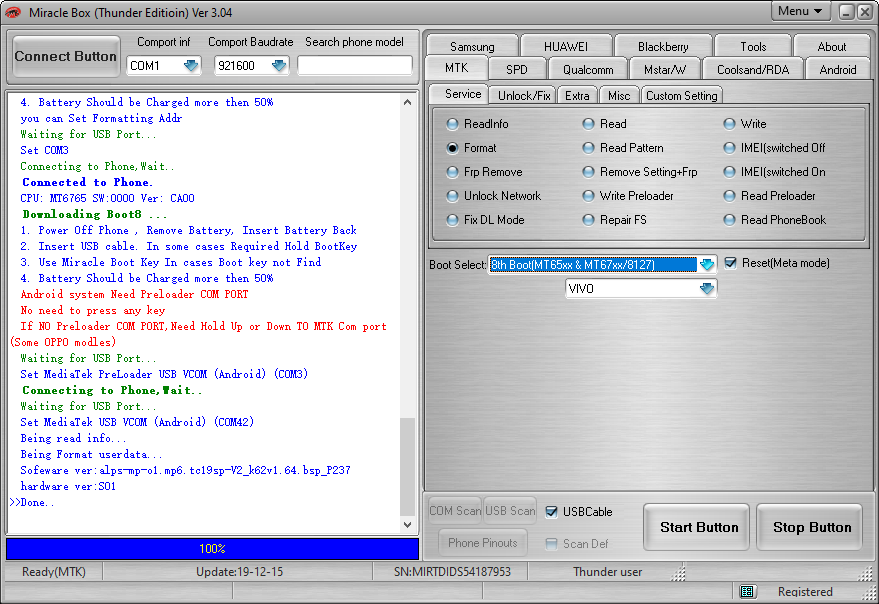Select the Repair FS radio option
The width and height of the screenshot is (879, 604).
click(x=614, y=220)
